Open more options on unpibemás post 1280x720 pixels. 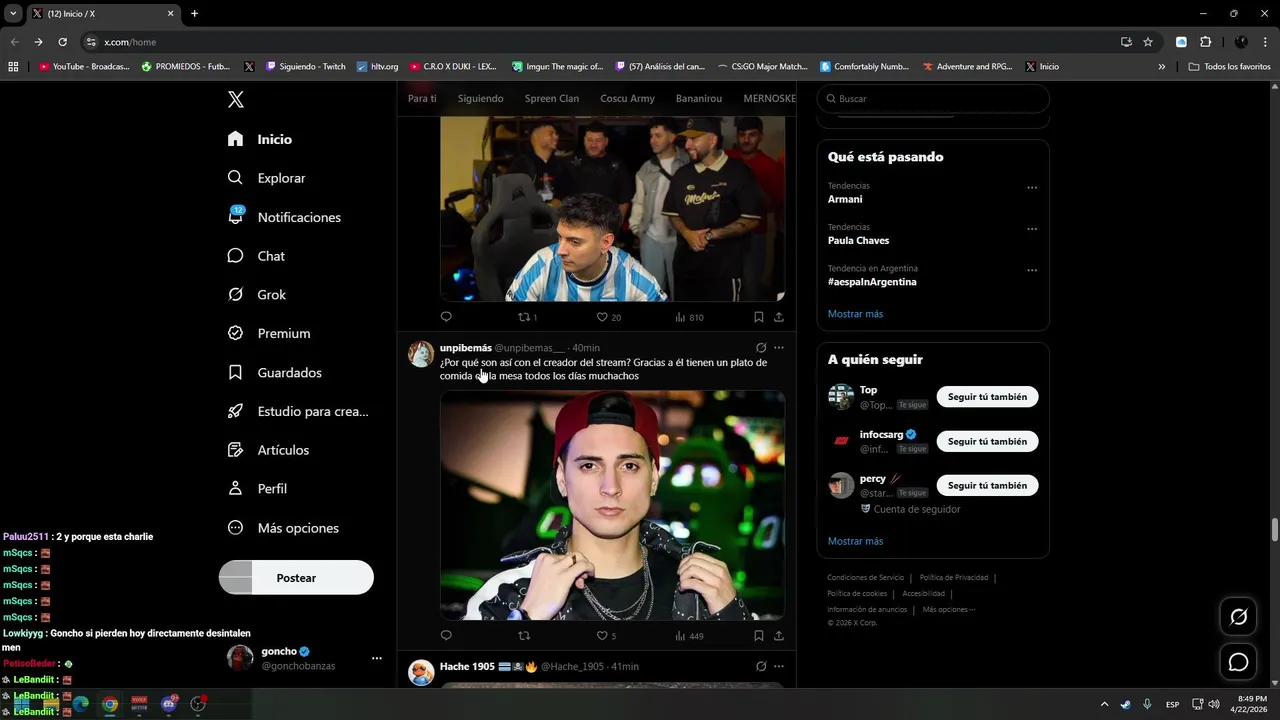tap(779, 348)
